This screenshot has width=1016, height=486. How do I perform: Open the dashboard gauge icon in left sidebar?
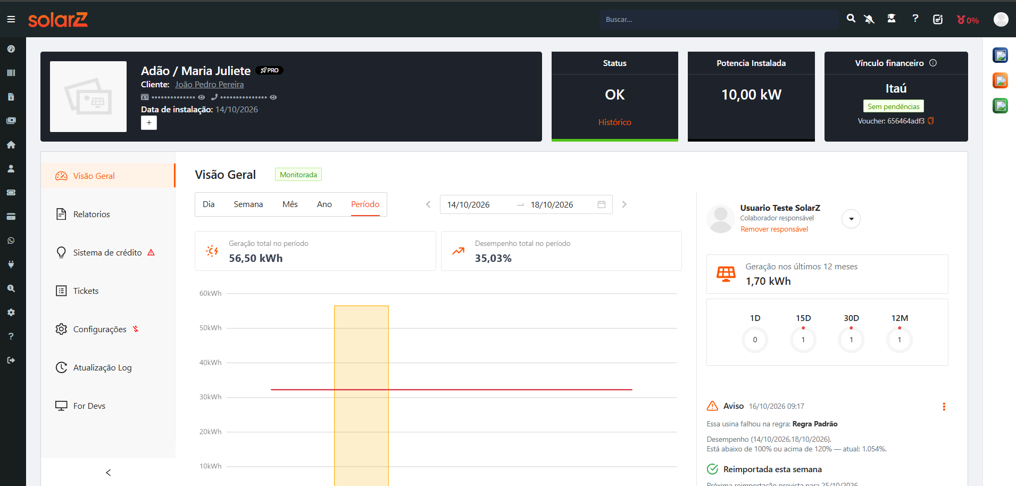tap(10, 49)
